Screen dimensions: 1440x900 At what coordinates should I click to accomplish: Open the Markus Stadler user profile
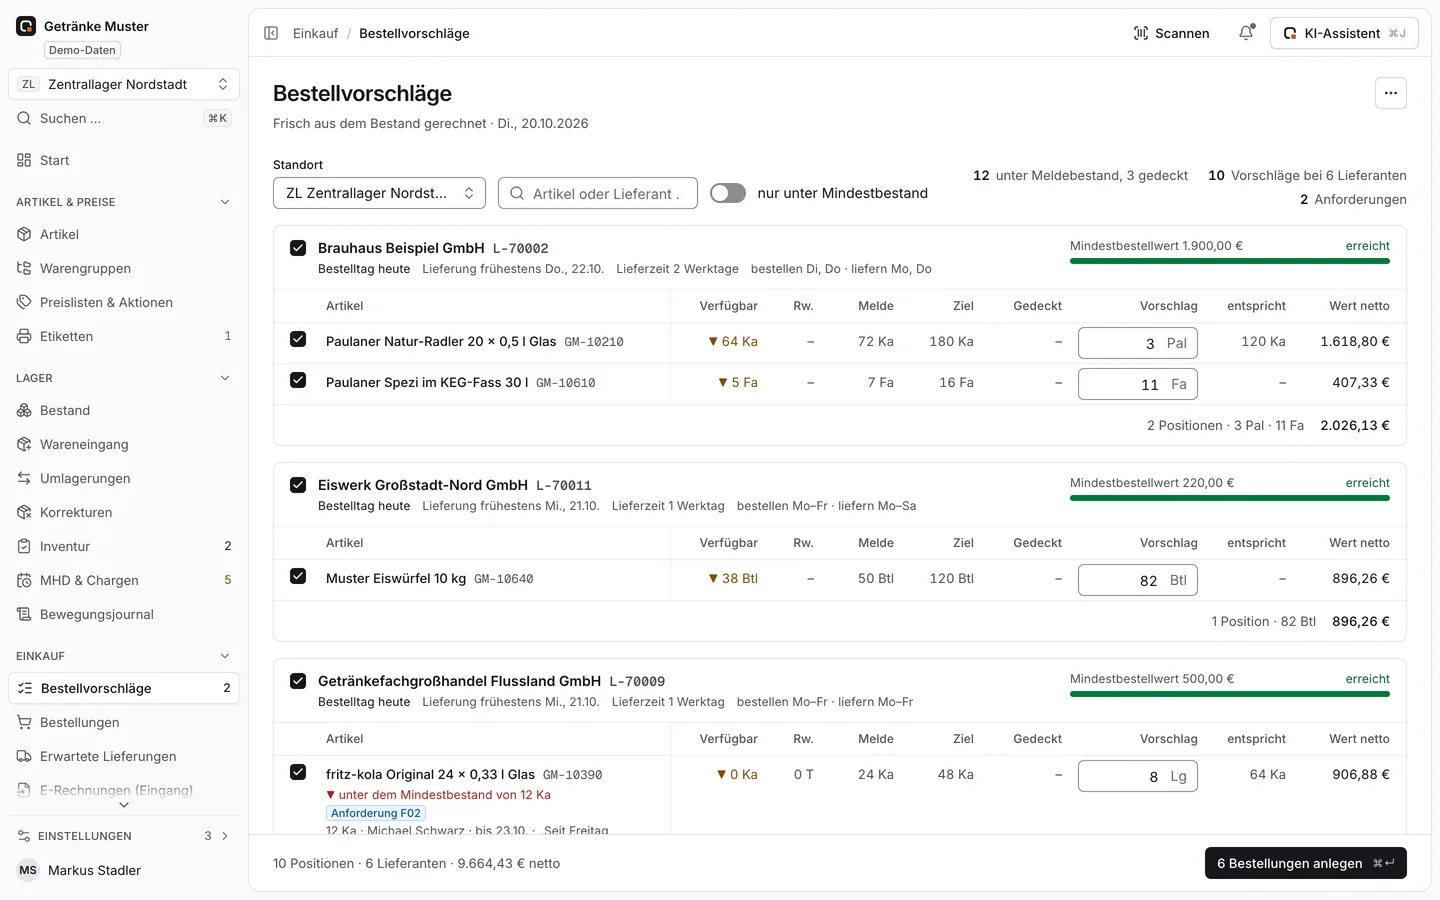click(x=124, y=870)
